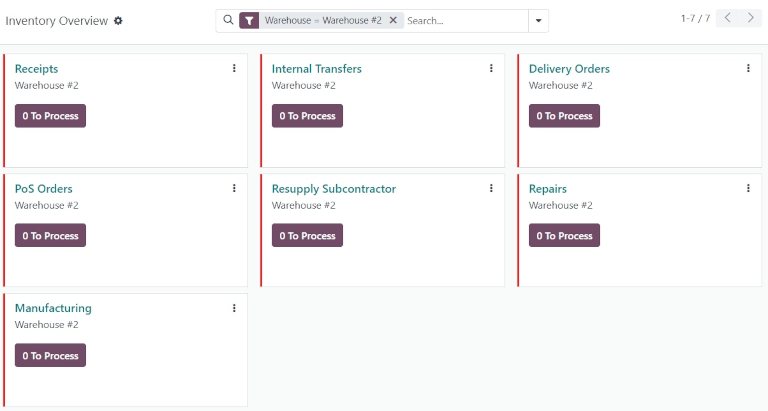Click Warehouse #2 text under PoS Orders

(47, 205)
